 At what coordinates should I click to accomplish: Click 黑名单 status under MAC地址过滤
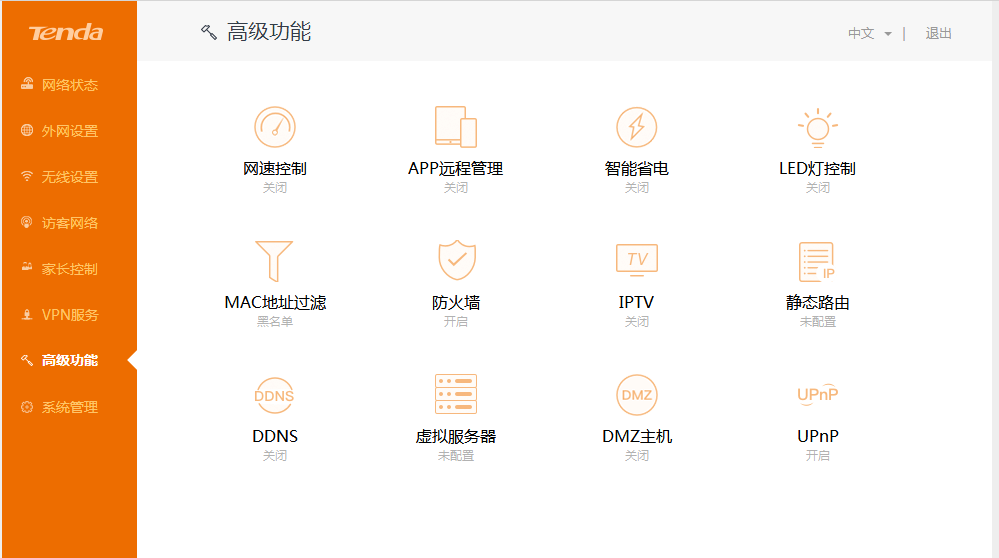pyautogui.click(x=275, y=322)
